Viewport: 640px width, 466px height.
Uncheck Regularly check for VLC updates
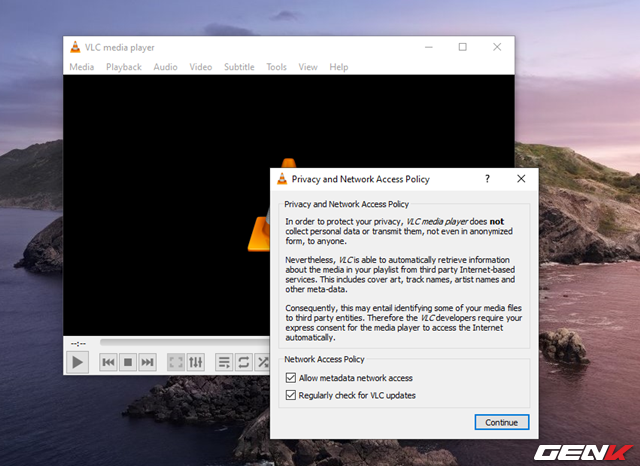click(291, 395)
